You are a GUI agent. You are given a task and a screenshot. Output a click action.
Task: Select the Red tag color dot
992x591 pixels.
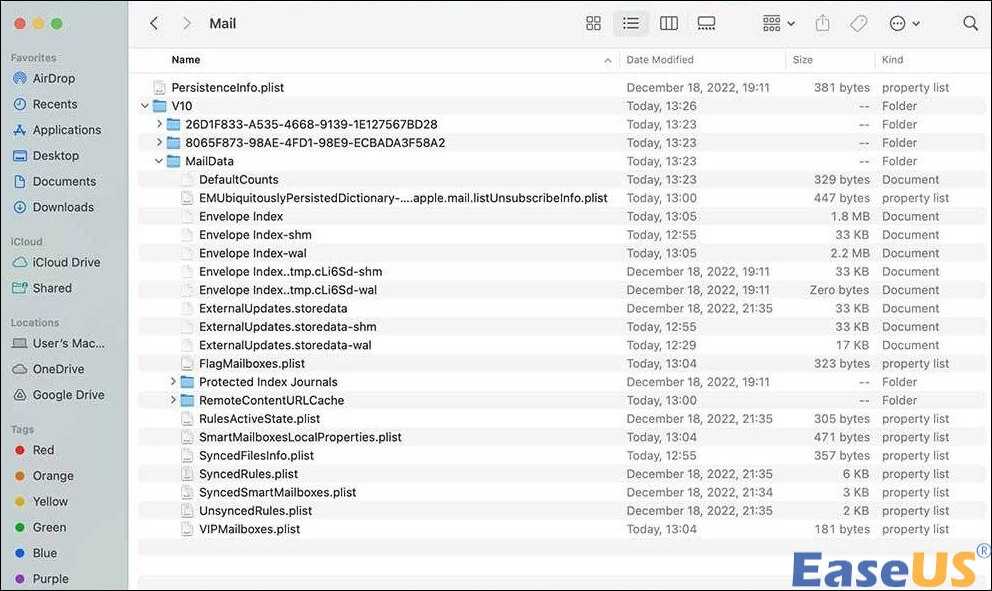pyautogui.click(x=19, y=450)
